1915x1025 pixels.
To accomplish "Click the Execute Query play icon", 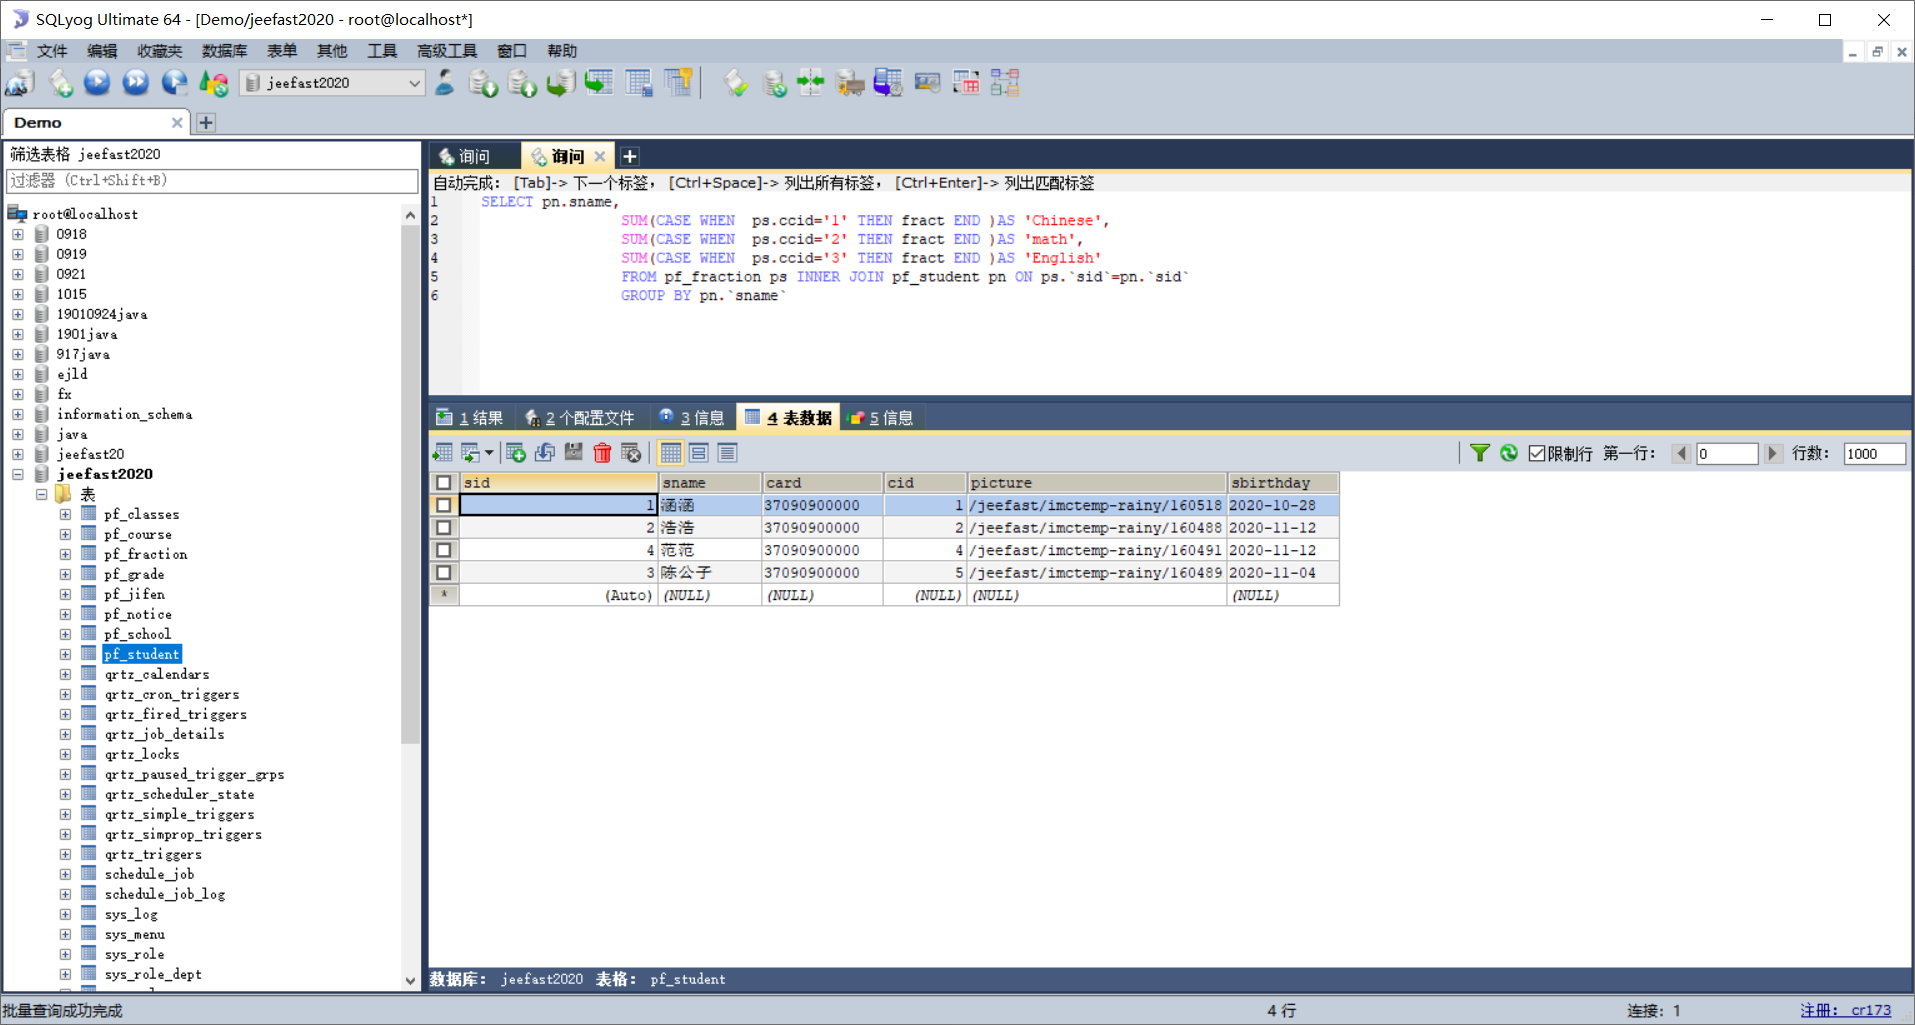I will 97,83.
